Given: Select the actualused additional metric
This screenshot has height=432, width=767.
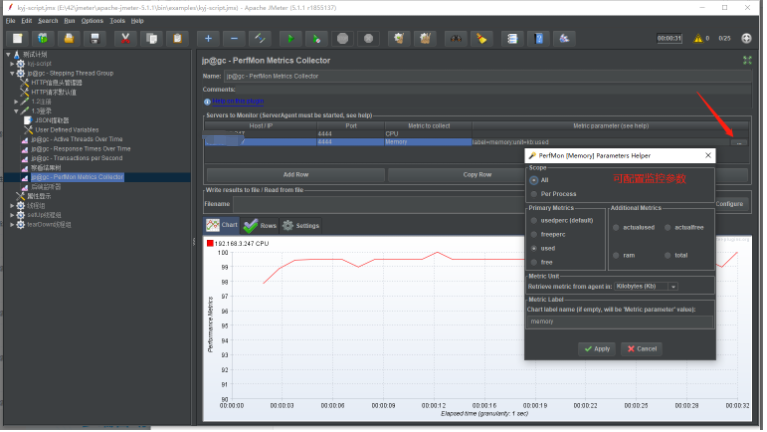Looking at the screenshot, I should [x=616, y=227].
